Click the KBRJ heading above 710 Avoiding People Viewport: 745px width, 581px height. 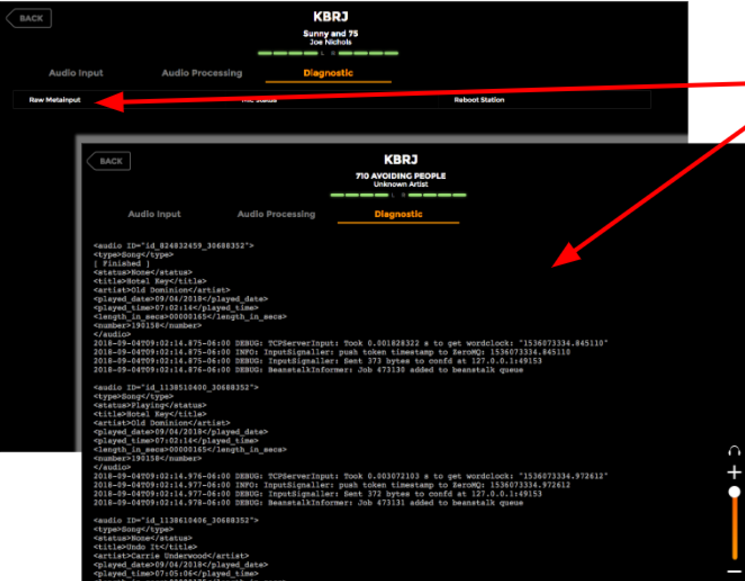[x=398, y=159]
